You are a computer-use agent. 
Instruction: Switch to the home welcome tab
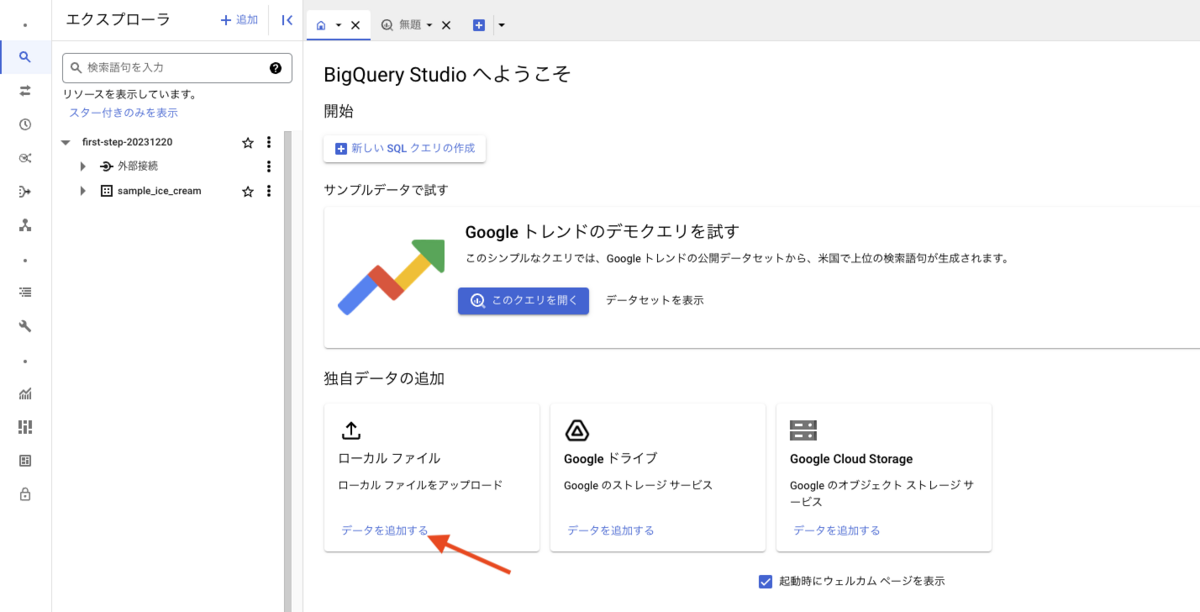(x=321, y=25)
